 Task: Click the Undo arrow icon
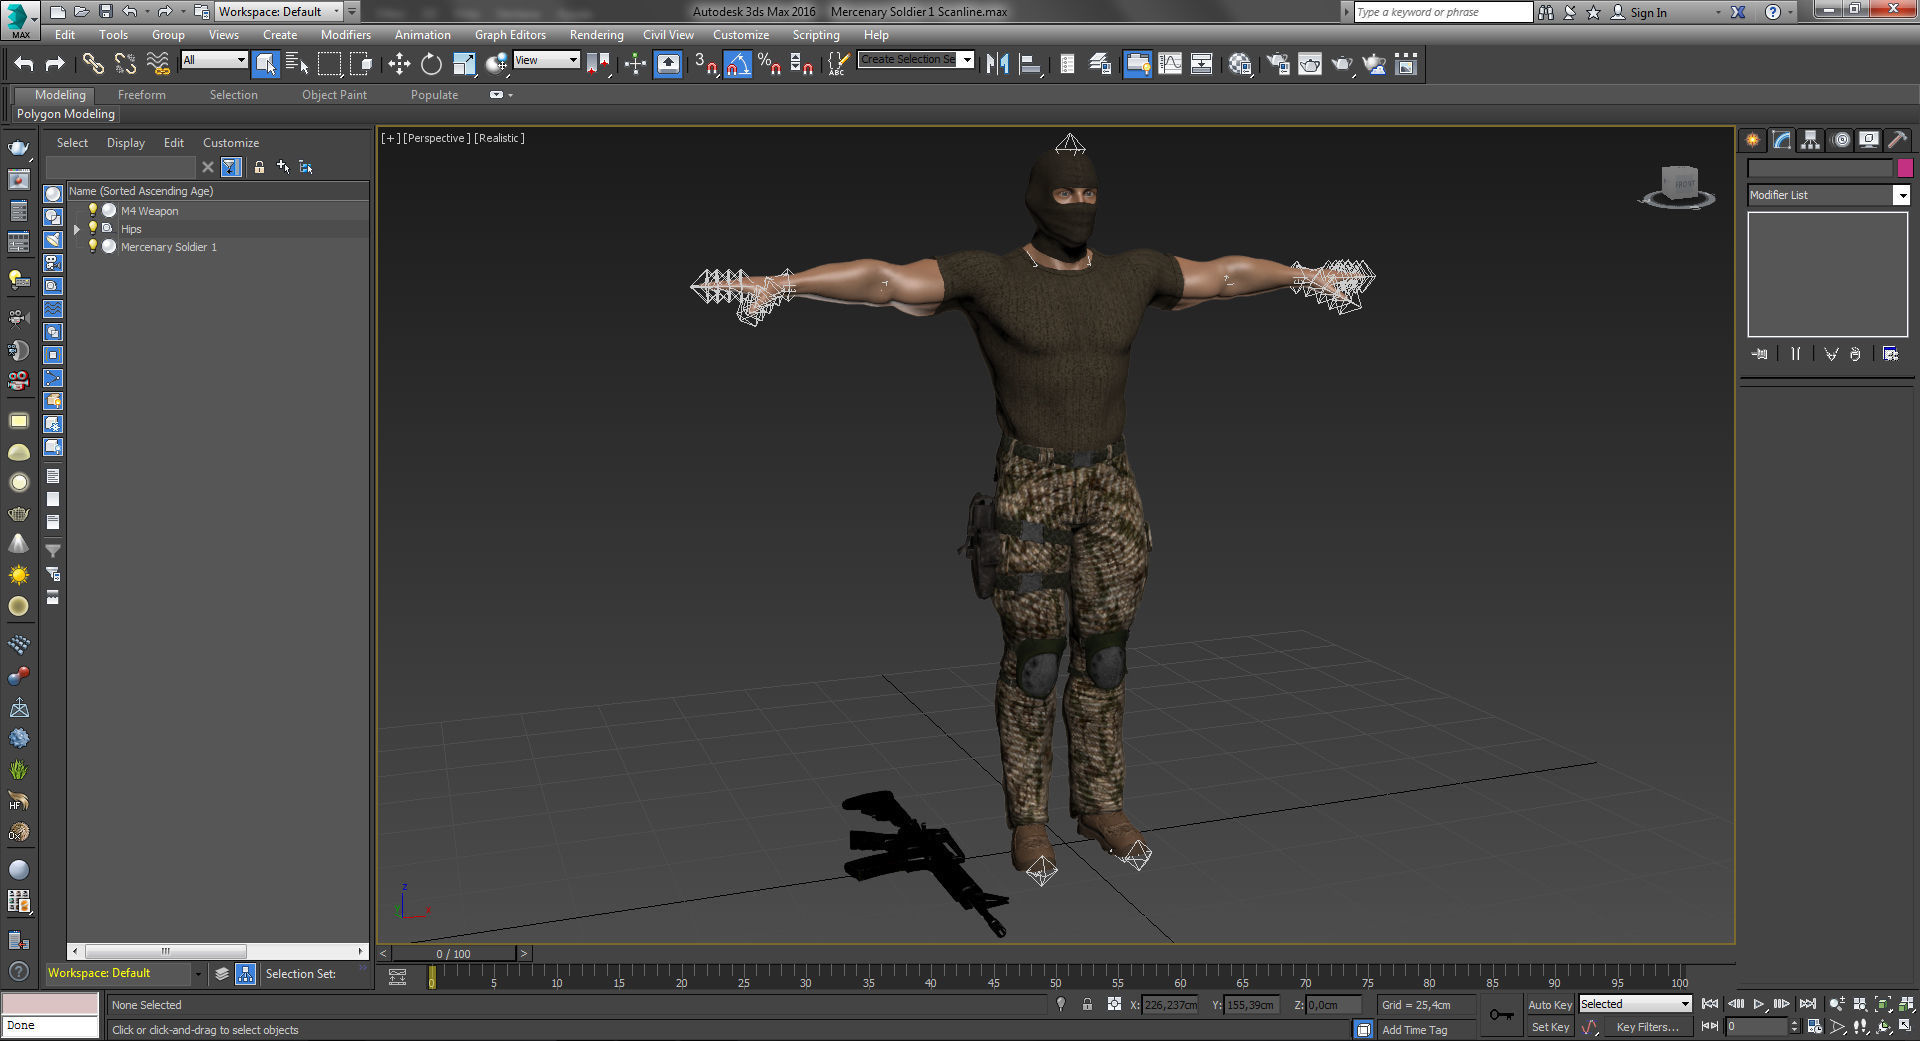[x=24, y=64]
